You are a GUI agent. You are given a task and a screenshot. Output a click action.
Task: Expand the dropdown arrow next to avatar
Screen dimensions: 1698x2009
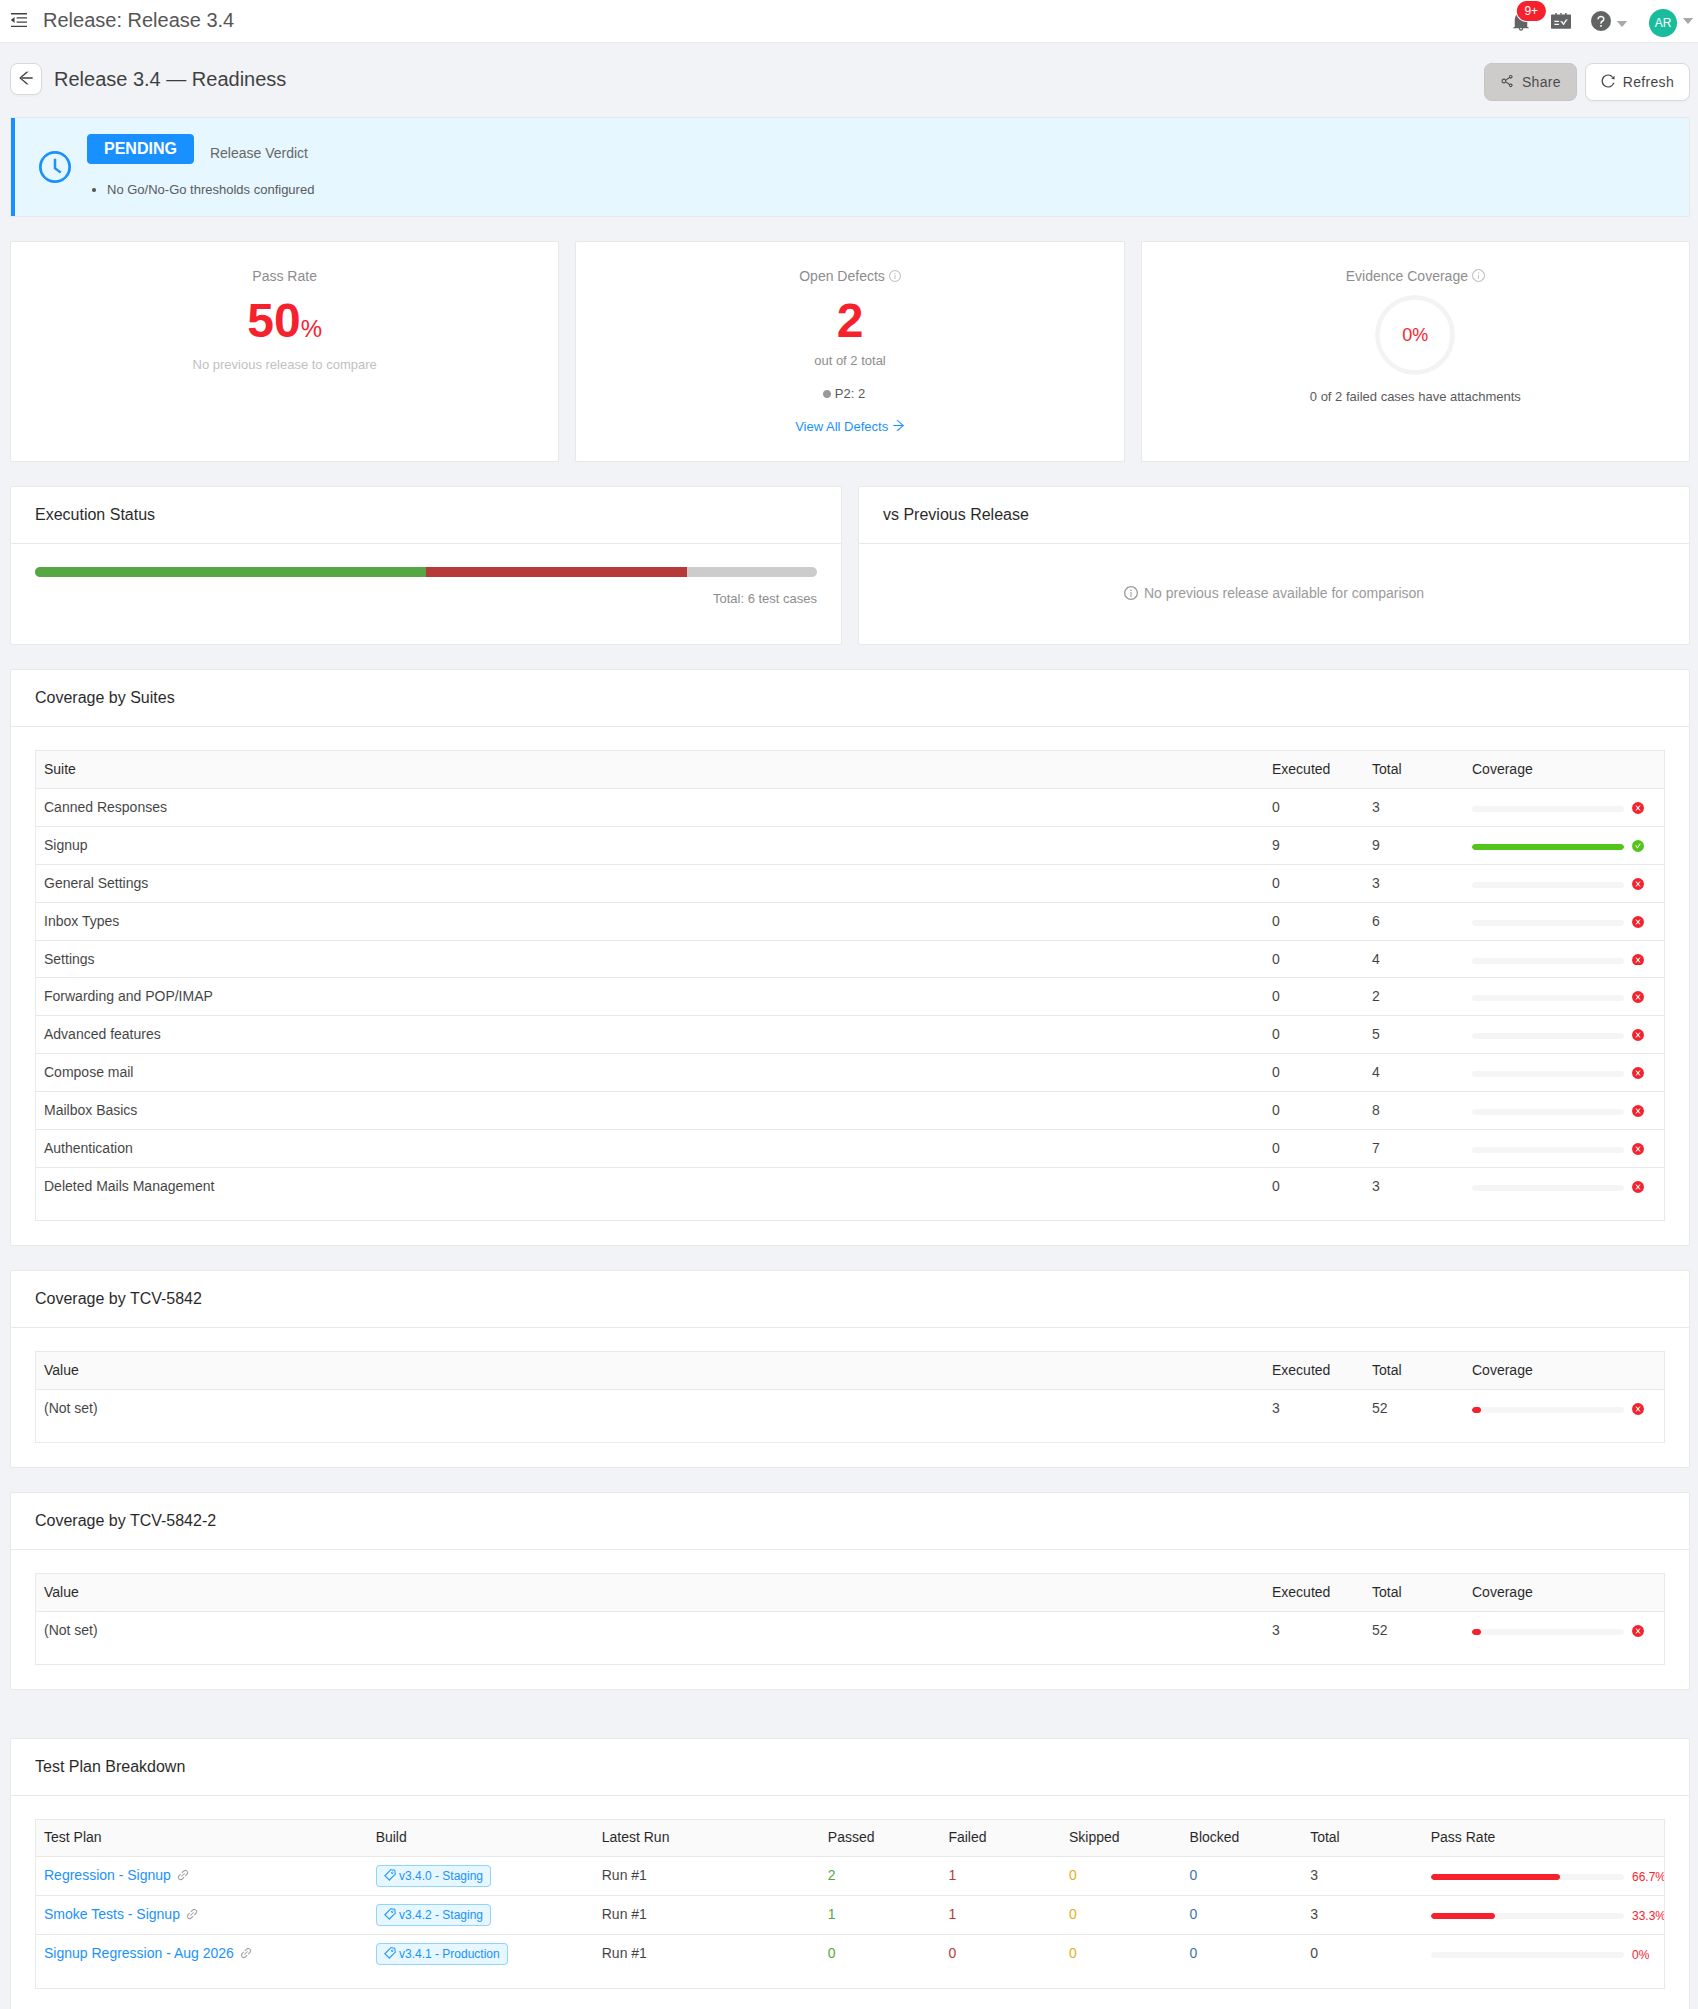pyautogui.click(x=1688, y=21)
